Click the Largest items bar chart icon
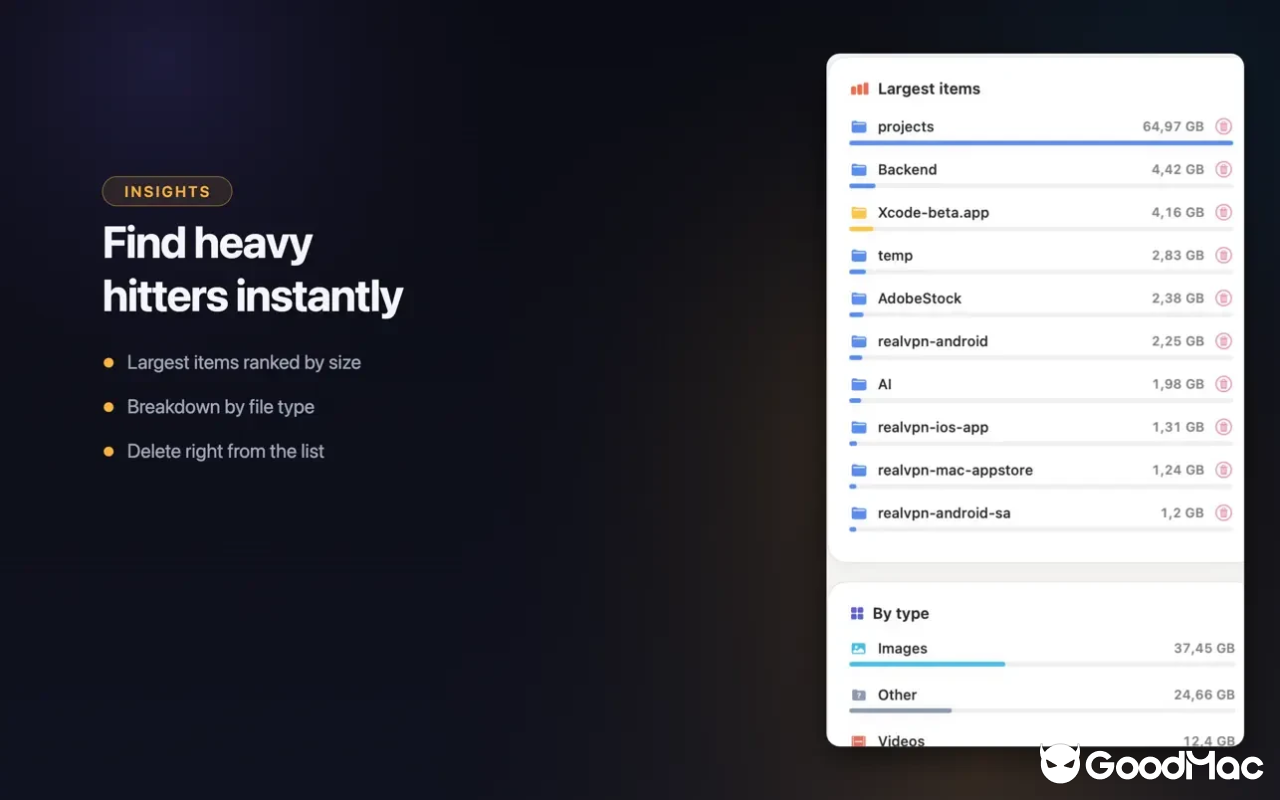Image resolution: width=1280 pixels, height=800 pixels. pyautogui.click(x=859, y=89)
